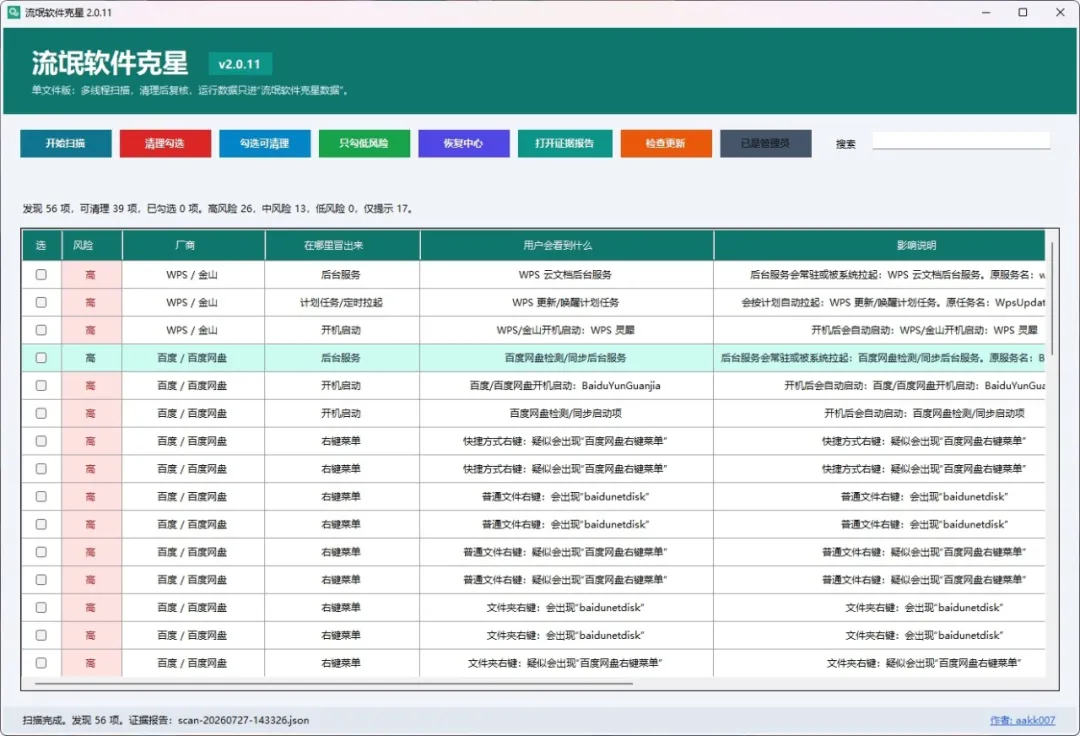Click the table's horizontal scrollbar thumb
Image resolution: width=1080 pixels, height=736 pixels.
click(333, 684)
